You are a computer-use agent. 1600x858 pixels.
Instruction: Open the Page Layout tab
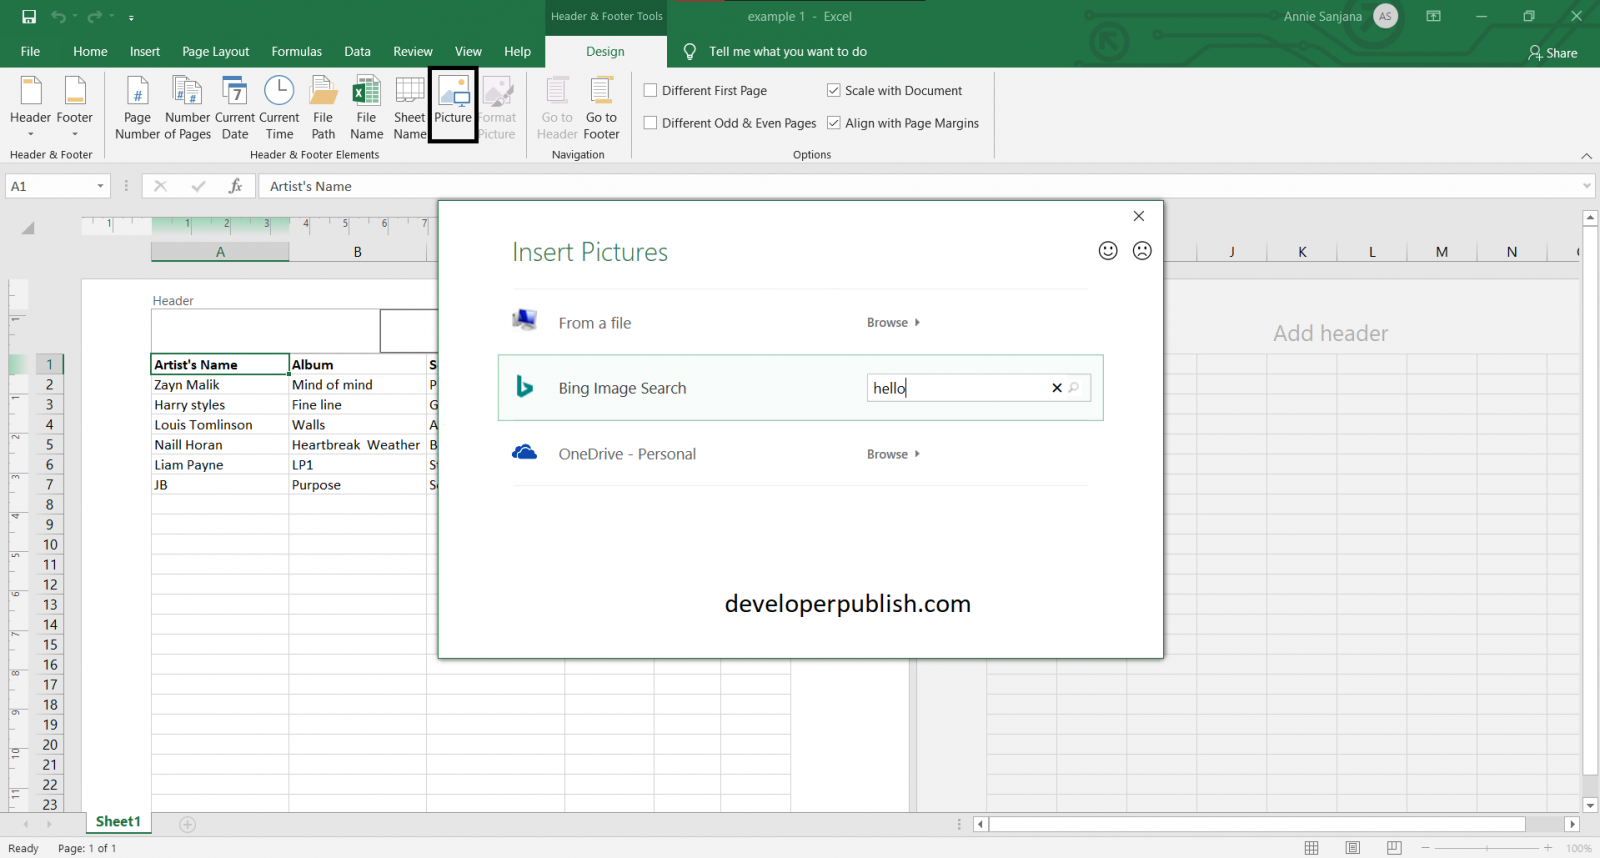coord(216,52)
